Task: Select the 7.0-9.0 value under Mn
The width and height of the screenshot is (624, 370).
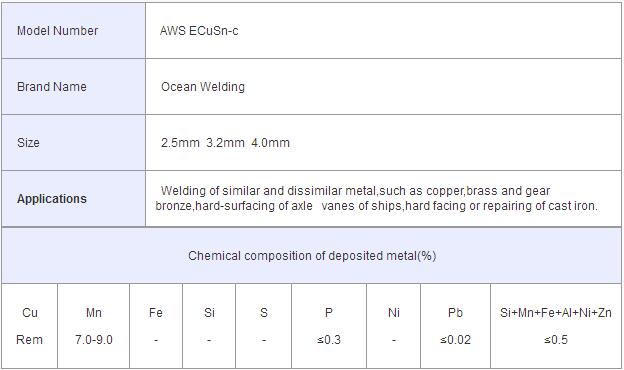Action: [x=94, y=340]
